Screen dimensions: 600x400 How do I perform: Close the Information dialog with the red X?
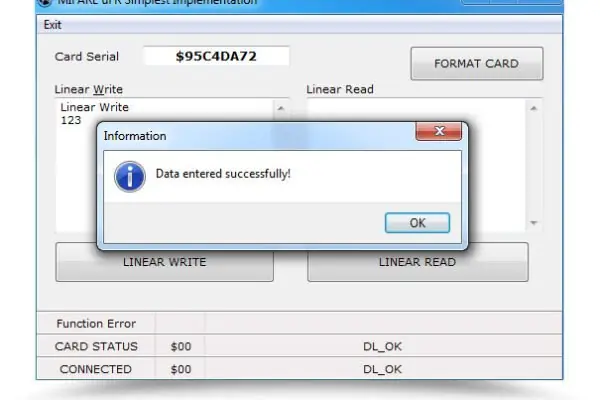tap(439, 131)
